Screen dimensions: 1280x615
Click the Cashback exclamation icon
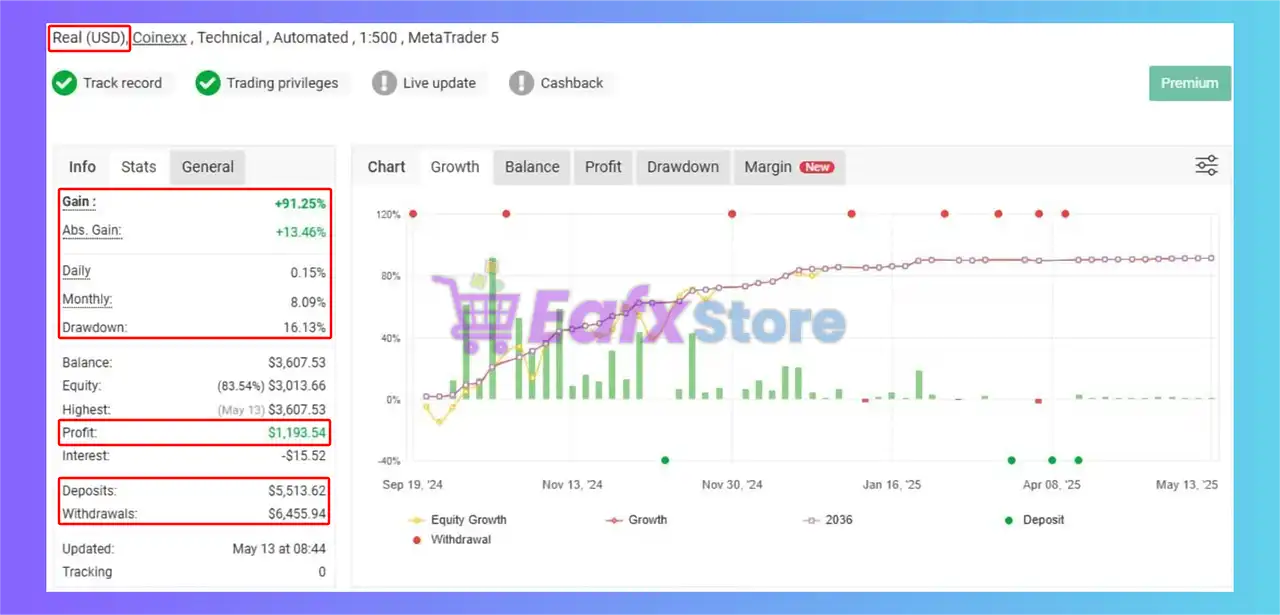pos(521,83)
